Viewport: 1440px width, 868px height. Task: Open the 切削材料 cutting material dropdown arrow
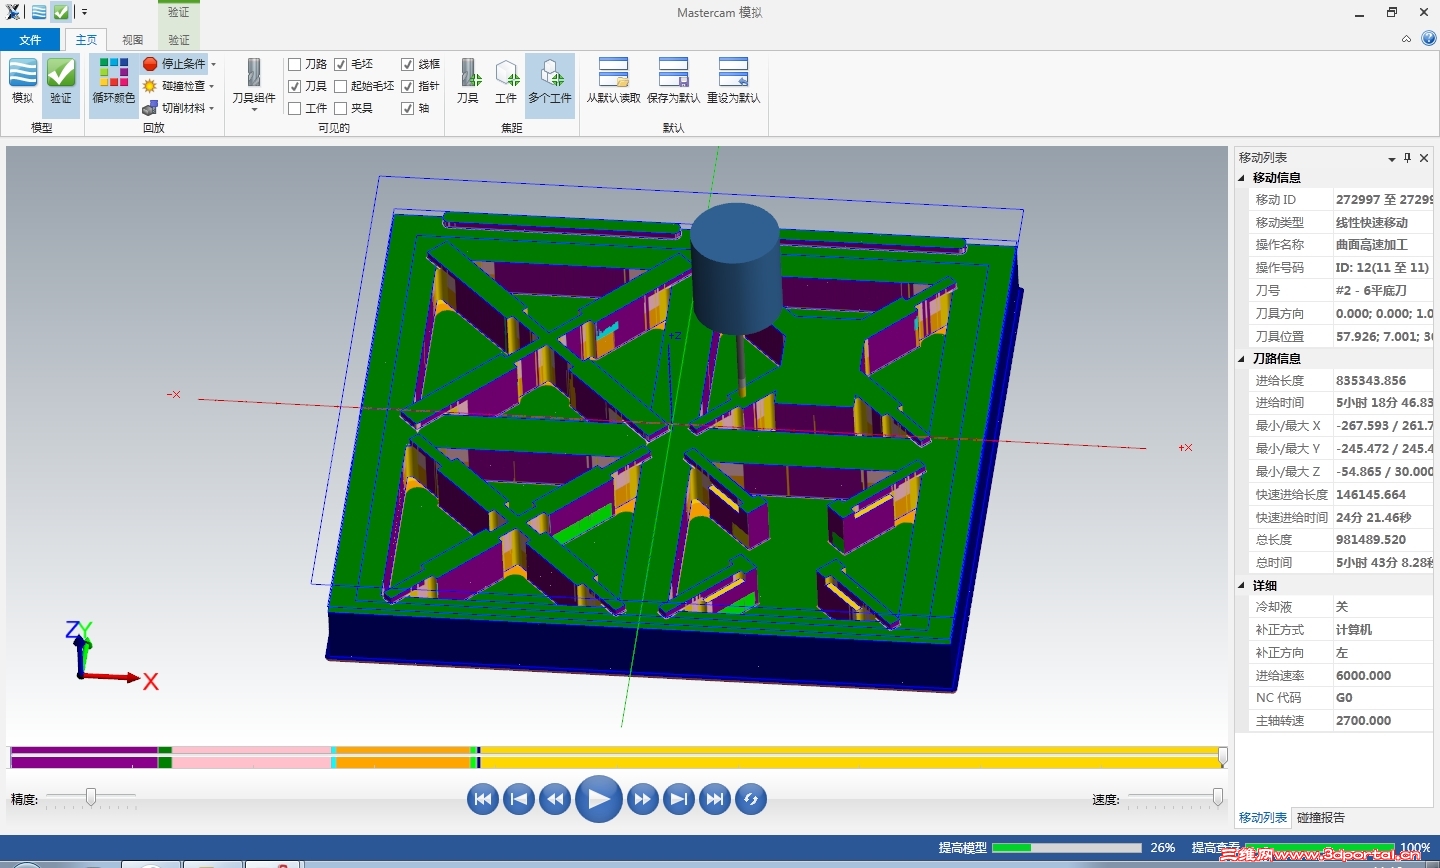(212, 108)
